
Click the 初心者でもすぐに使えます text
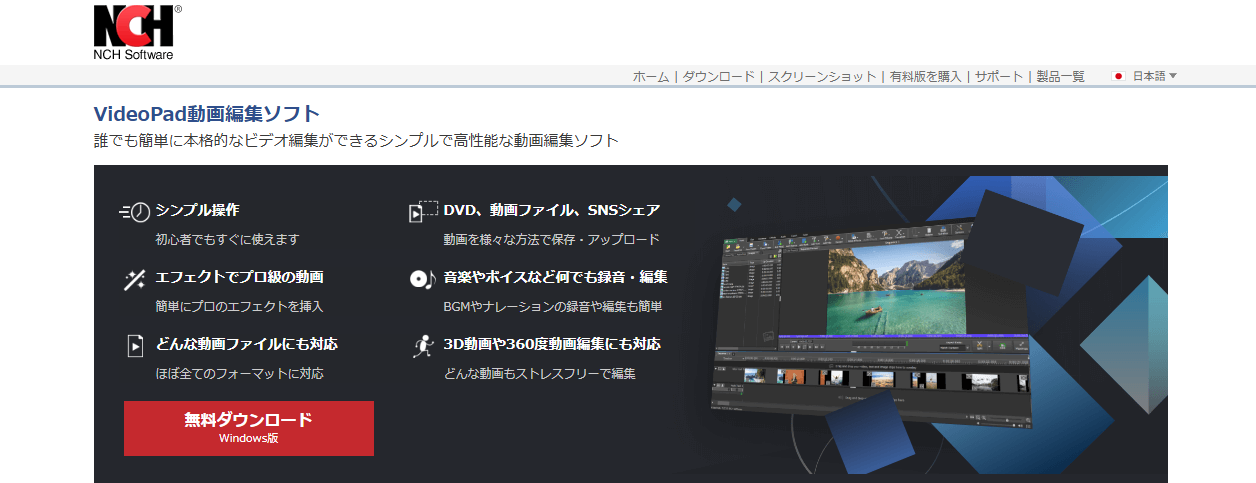[x=227, y=240]
